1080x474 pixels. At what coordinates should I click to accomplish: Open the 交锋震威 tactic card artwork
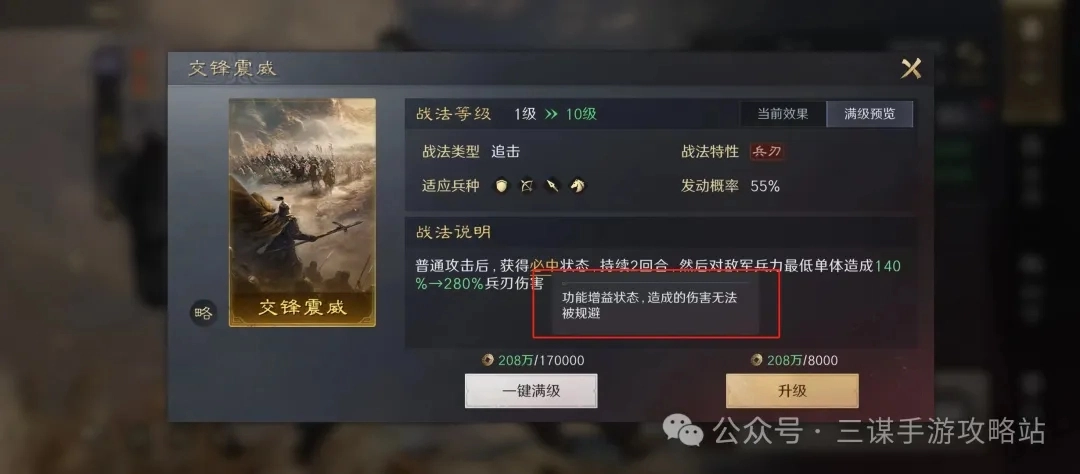click(302, 212)
